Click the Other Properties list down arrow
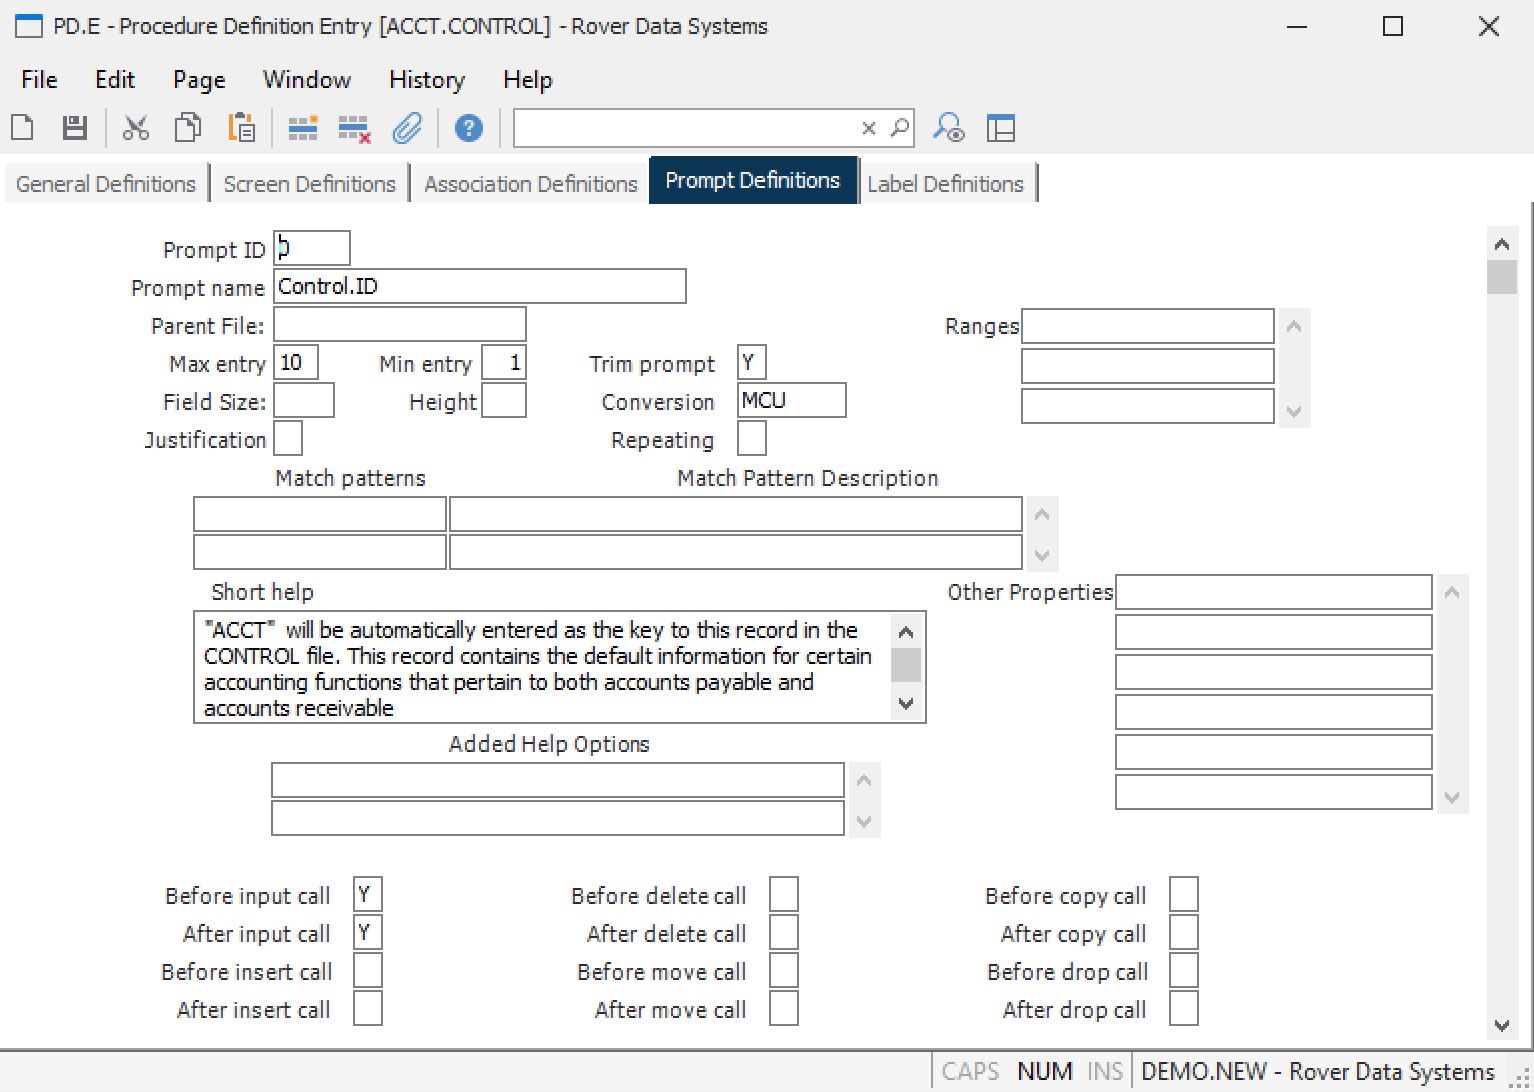The width and height of the screenshot is (1534, 1092). point(1452,797)
